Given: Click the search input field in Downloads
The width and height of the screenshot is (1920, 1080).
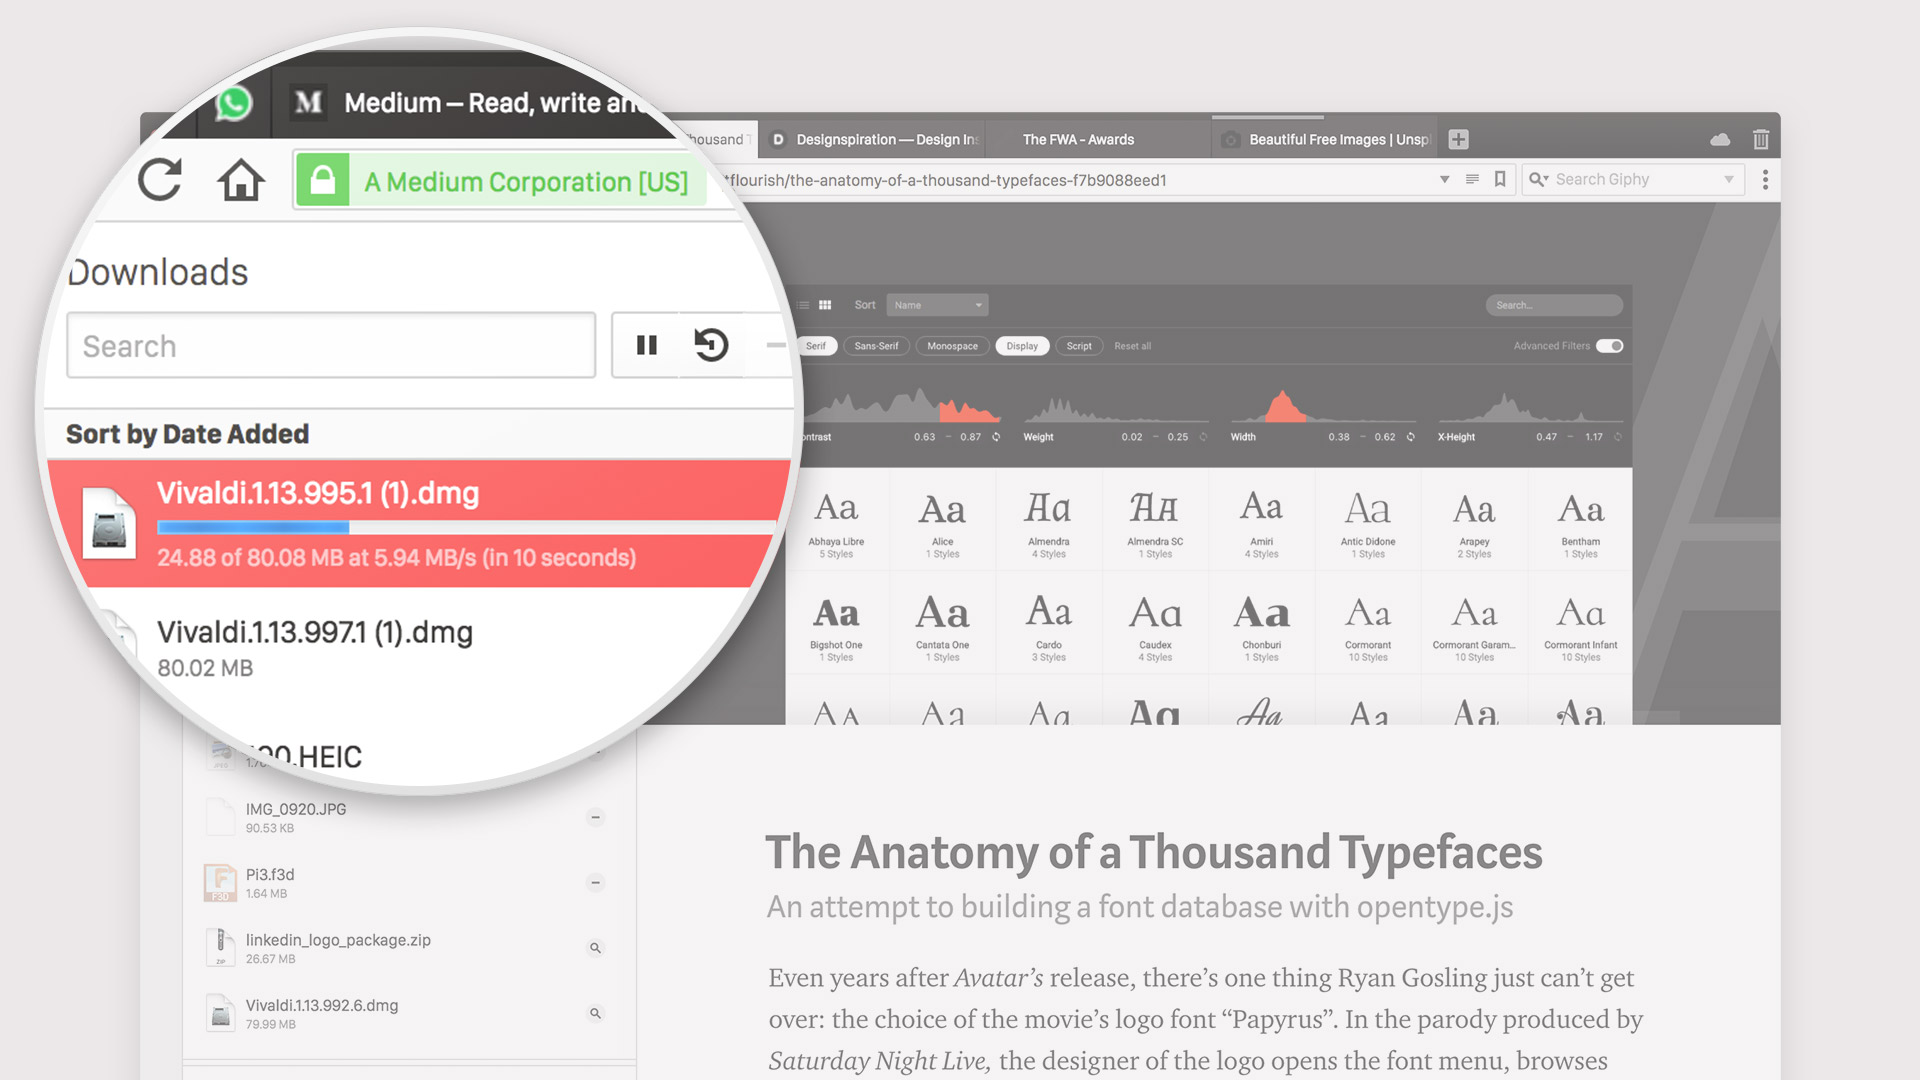Looking at the screenshot, I should 335,345.
